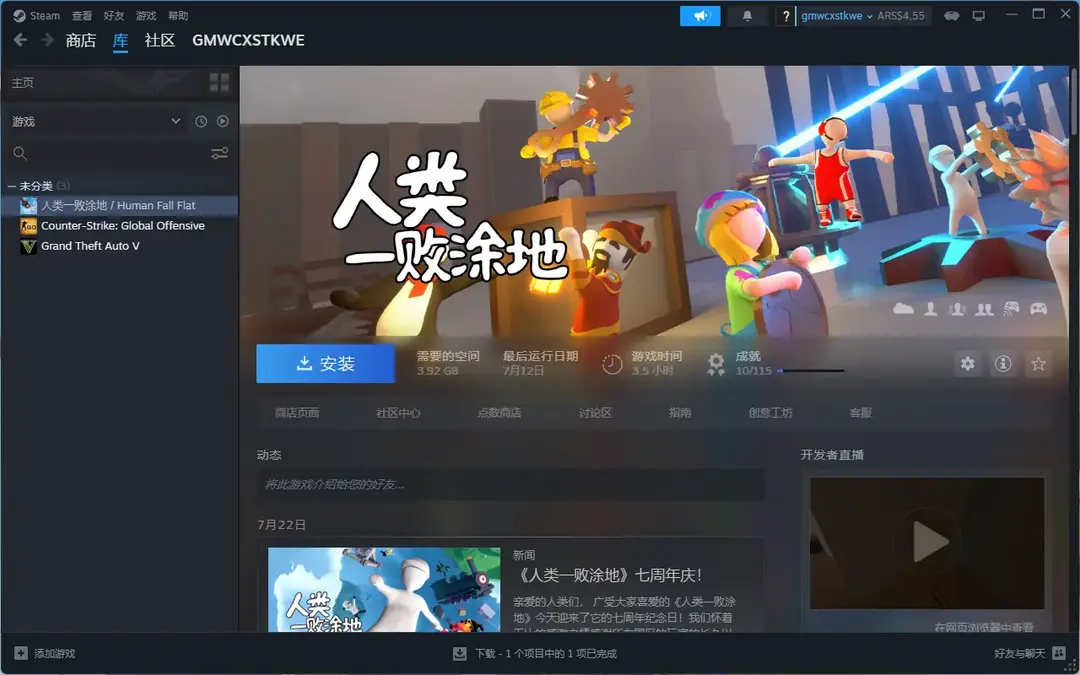Add game to favorites star
Screen dimensions: 1080x675
point(1039,364)
